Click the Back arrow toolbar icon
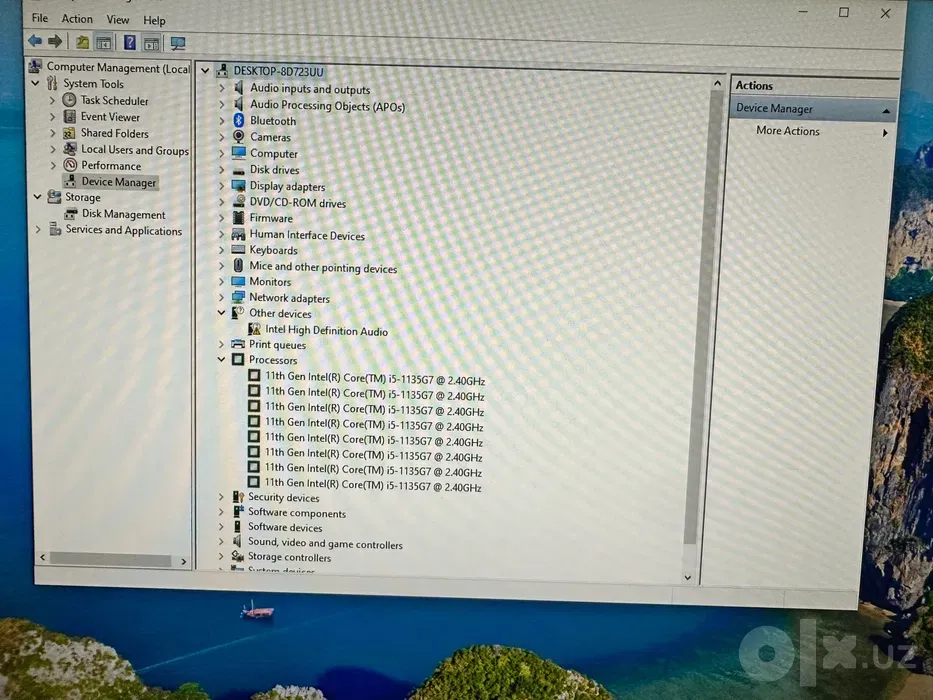The height and width of the screenshot is (700, 933). pyautogui.click(x=35, y=41)
